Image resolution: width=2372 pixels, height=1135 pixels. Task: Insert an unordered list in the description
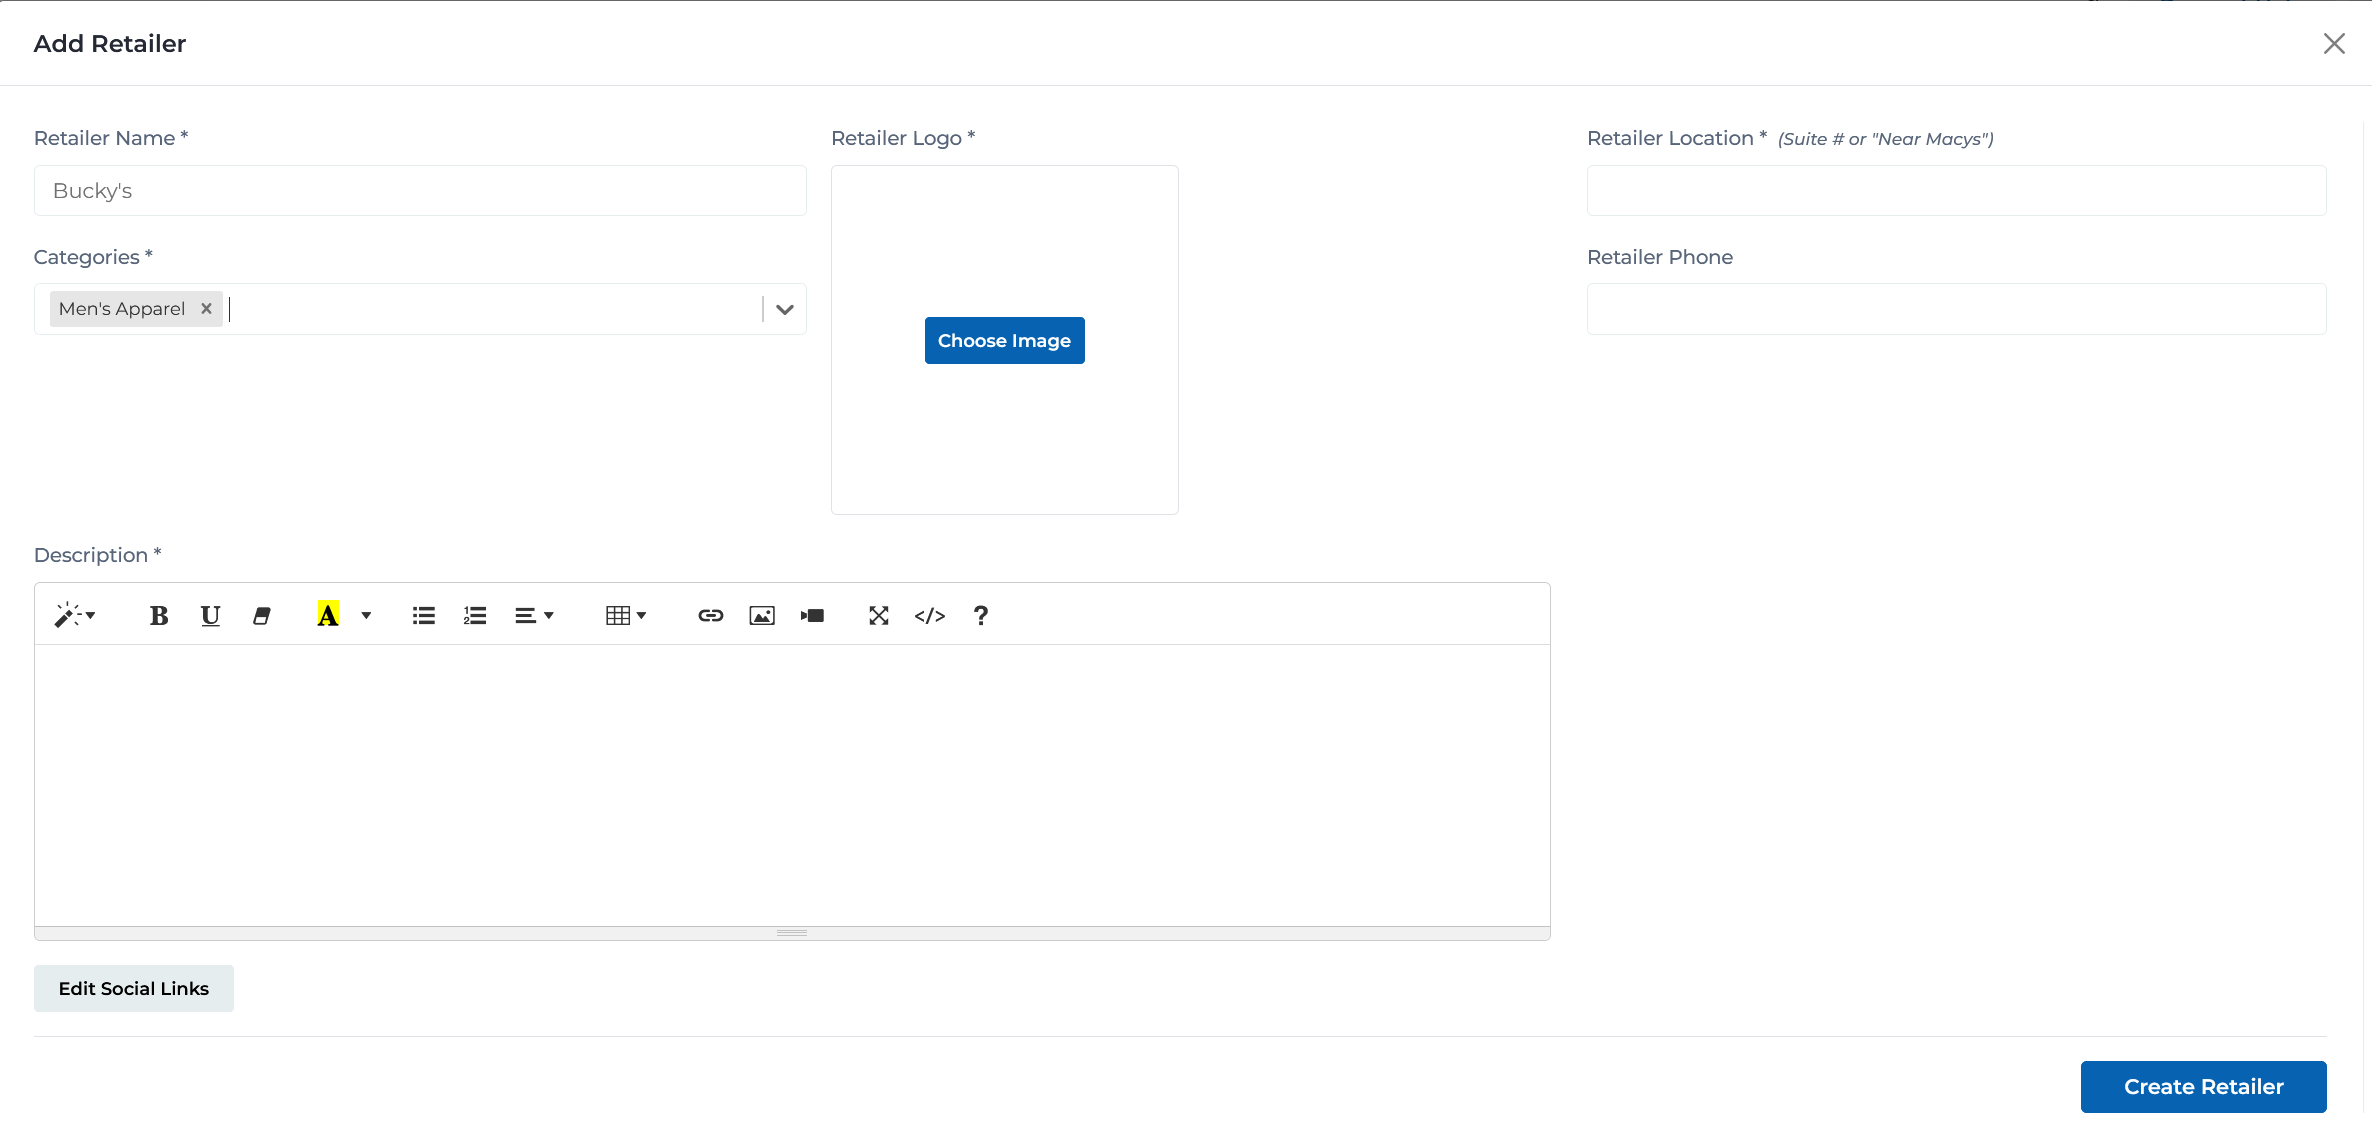[x=423, y=615]
